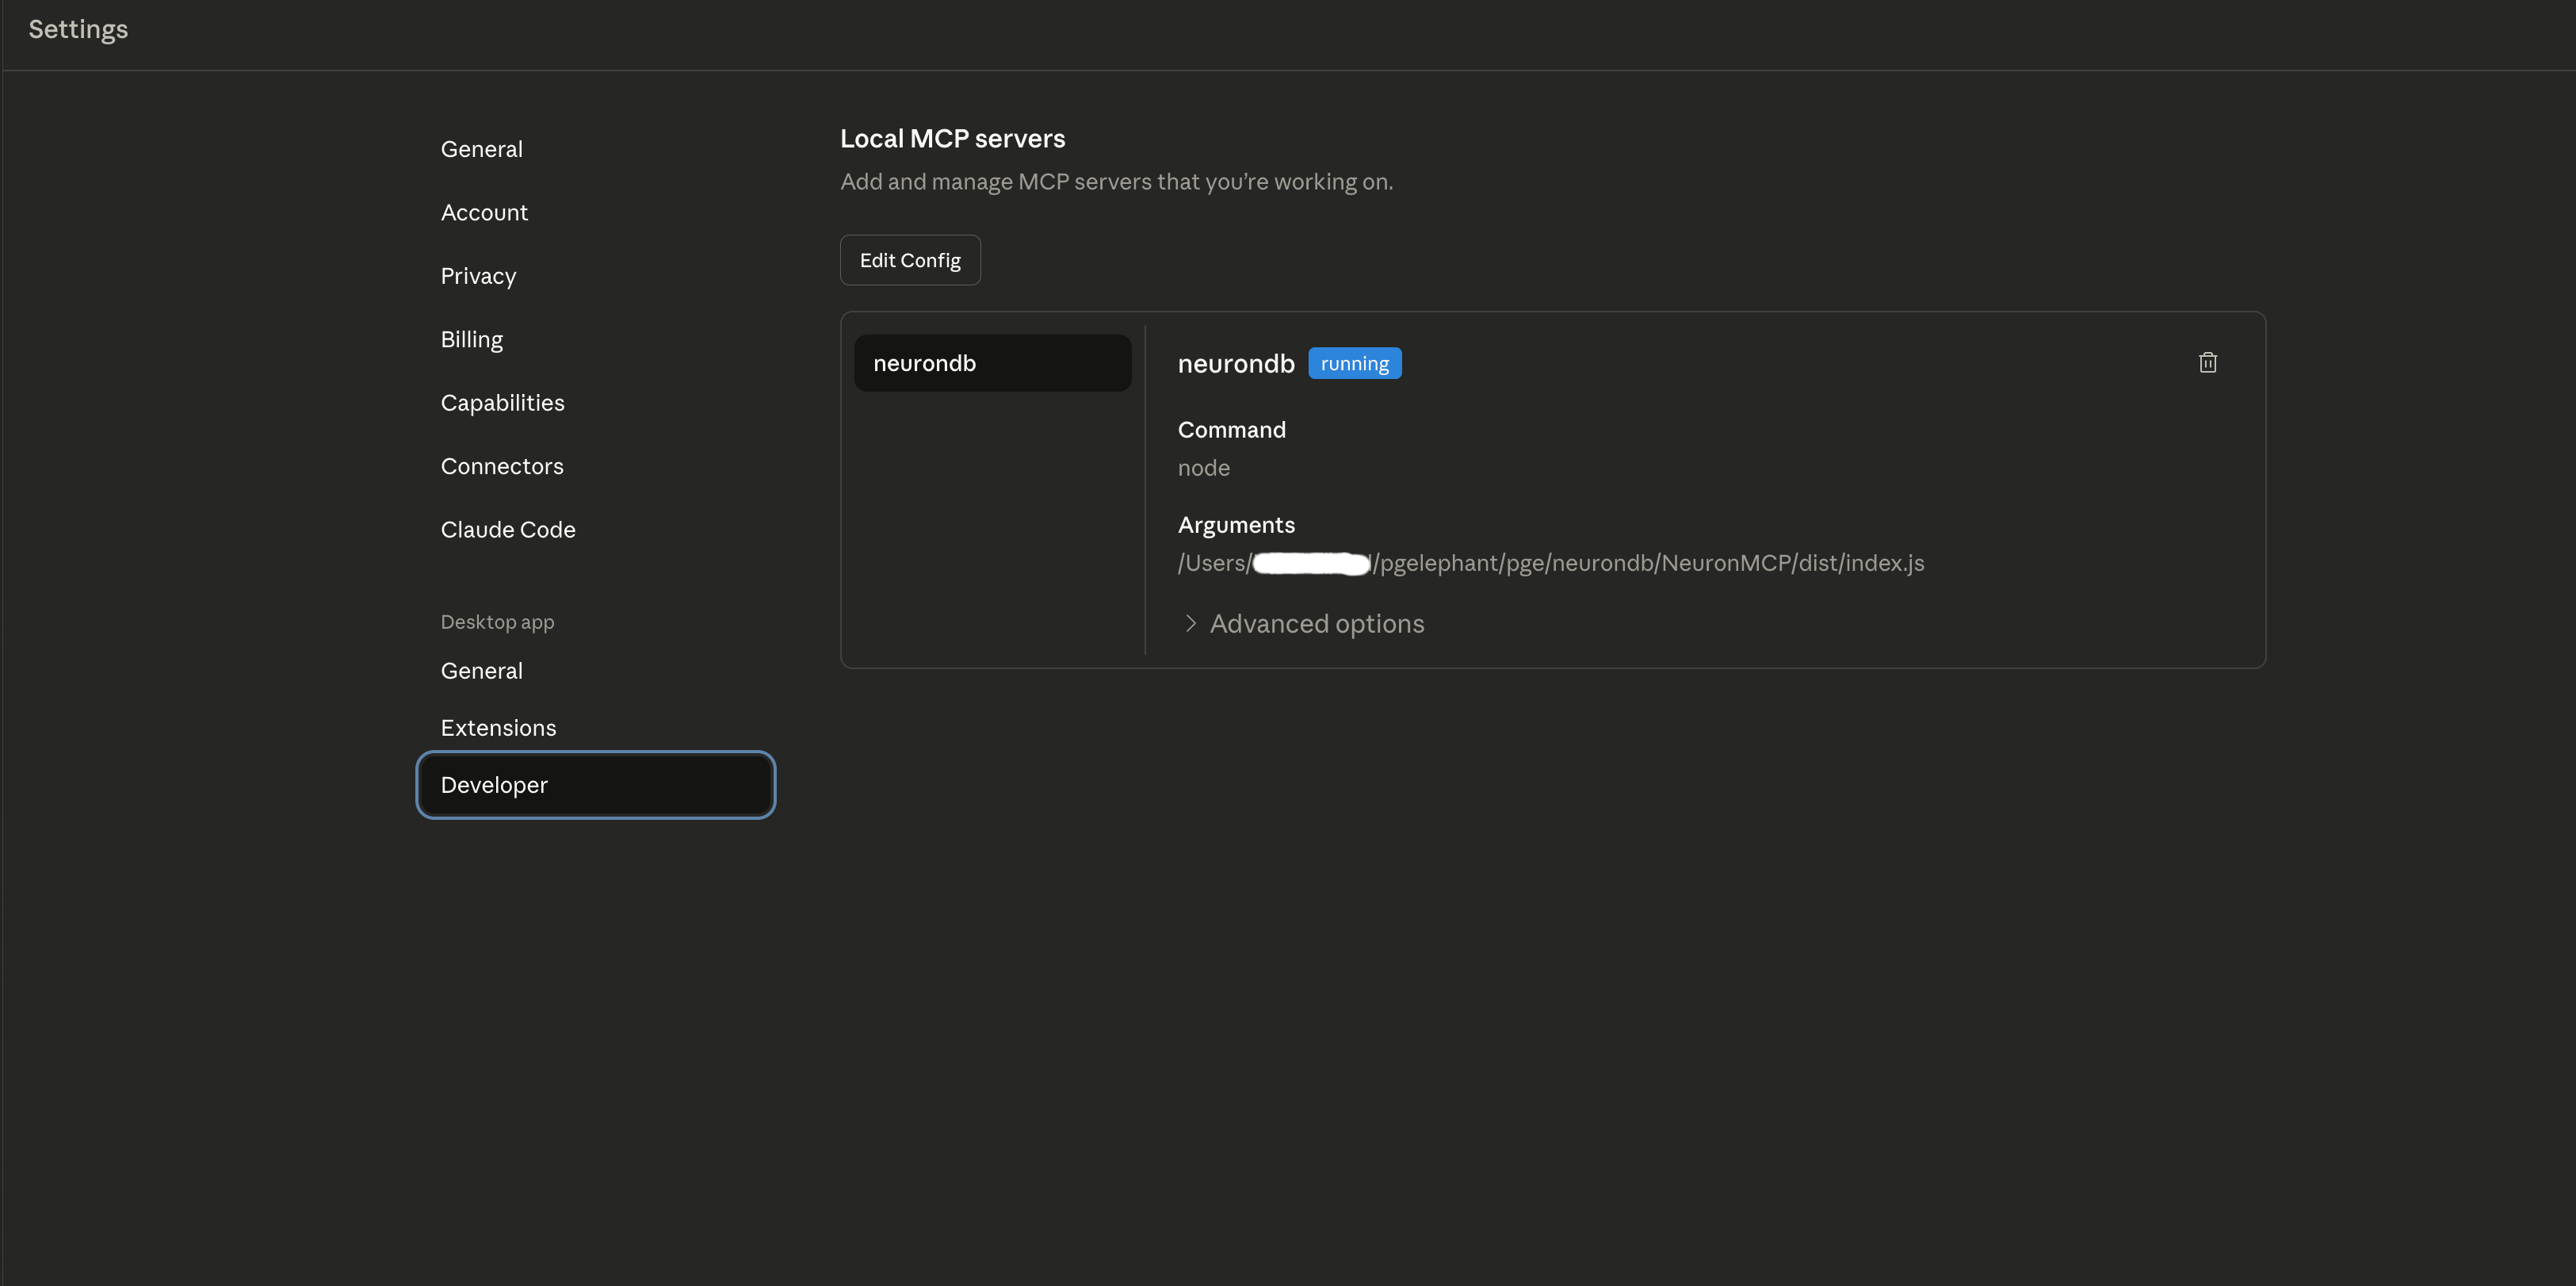This screenshot has width=2576, height=1286.
Task: Open Billing settings
Action: [471, 339]
